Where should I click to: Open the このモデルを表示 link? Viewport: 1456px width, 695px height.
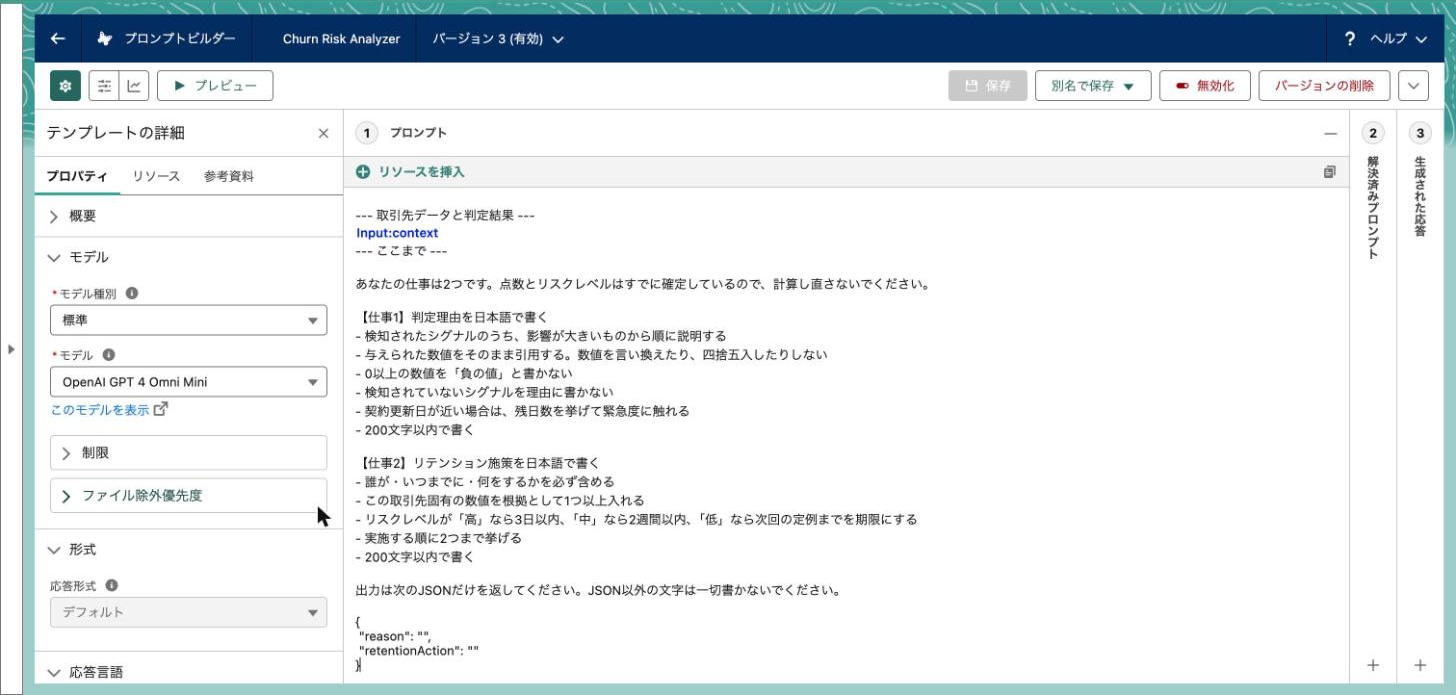(x=99, y=409)
